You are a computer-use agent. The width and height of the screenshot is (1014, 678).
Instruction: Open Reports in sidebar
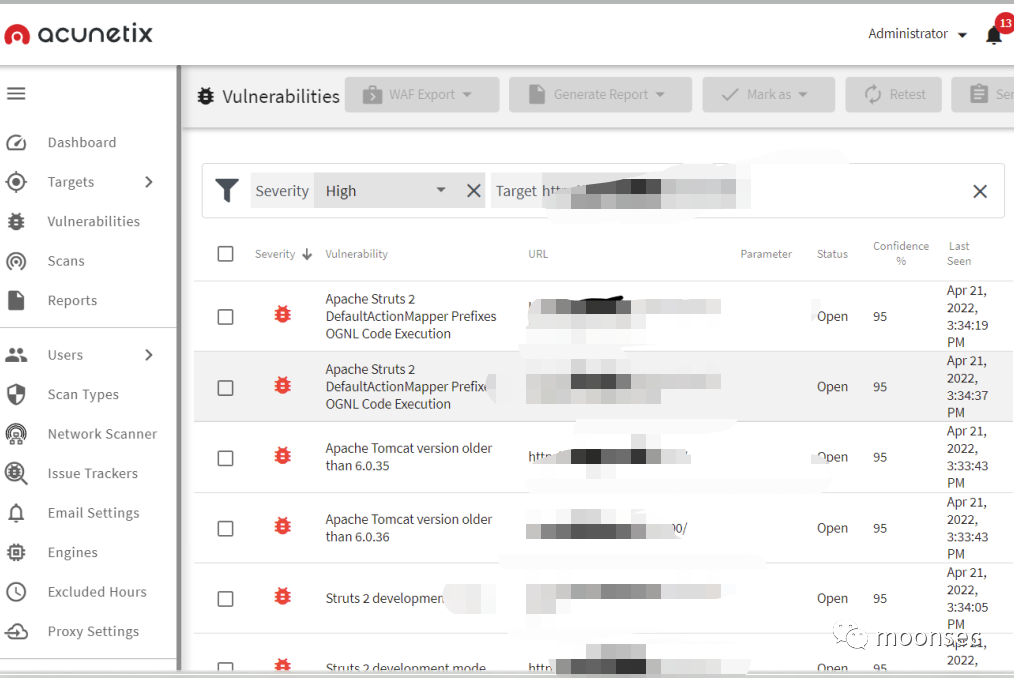[x=72, y=301]
